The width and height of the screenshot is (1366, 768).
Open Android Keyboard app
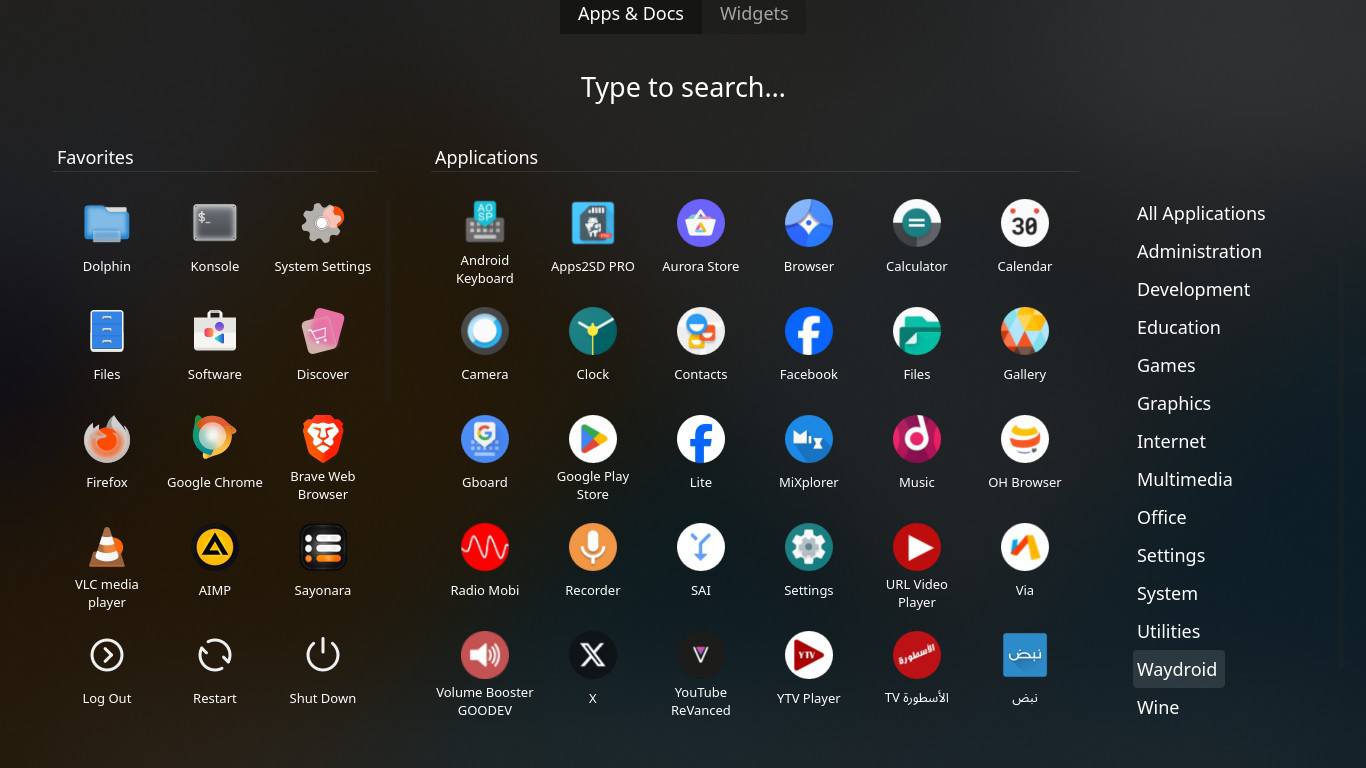[485, 223]
